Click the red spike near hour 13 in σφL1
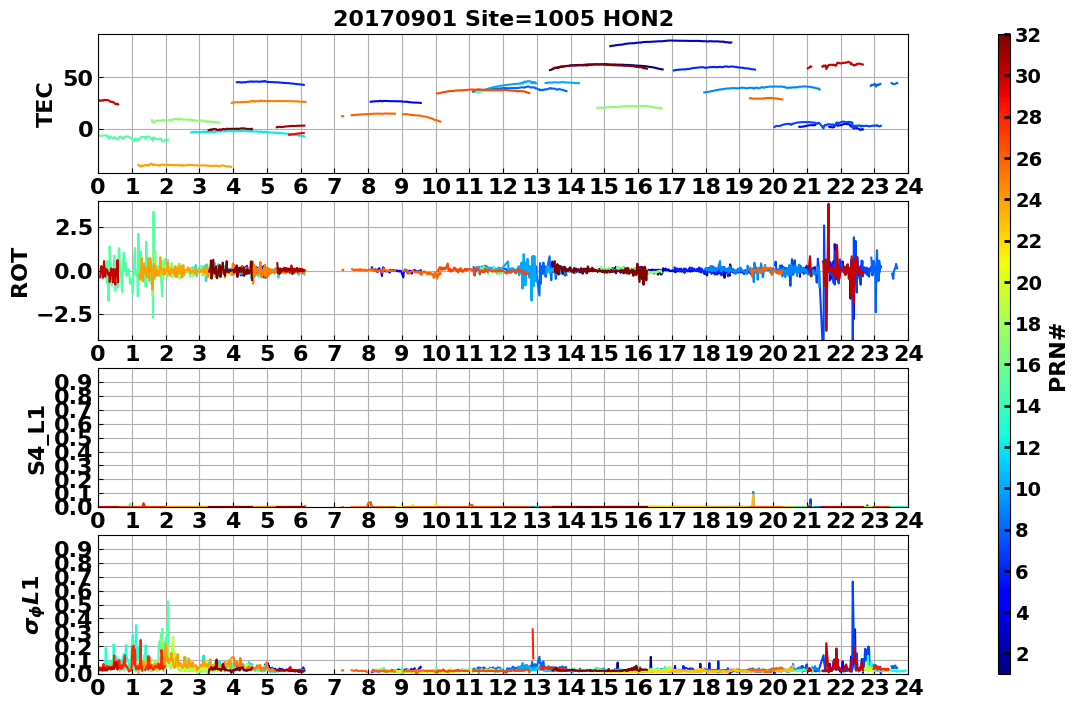Image resolution: width=1077 pixels, height=709 pixels. 532,642
